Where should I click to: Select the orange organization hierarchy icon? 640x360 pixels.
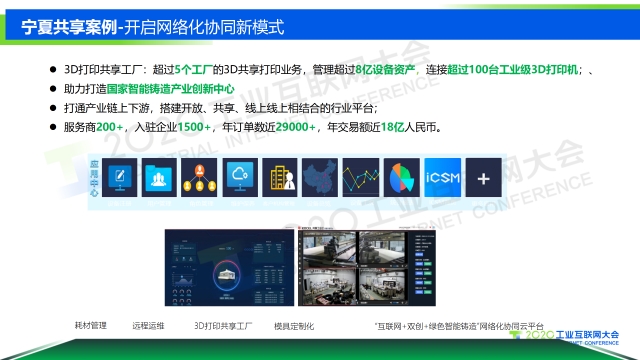click(199, 178)
